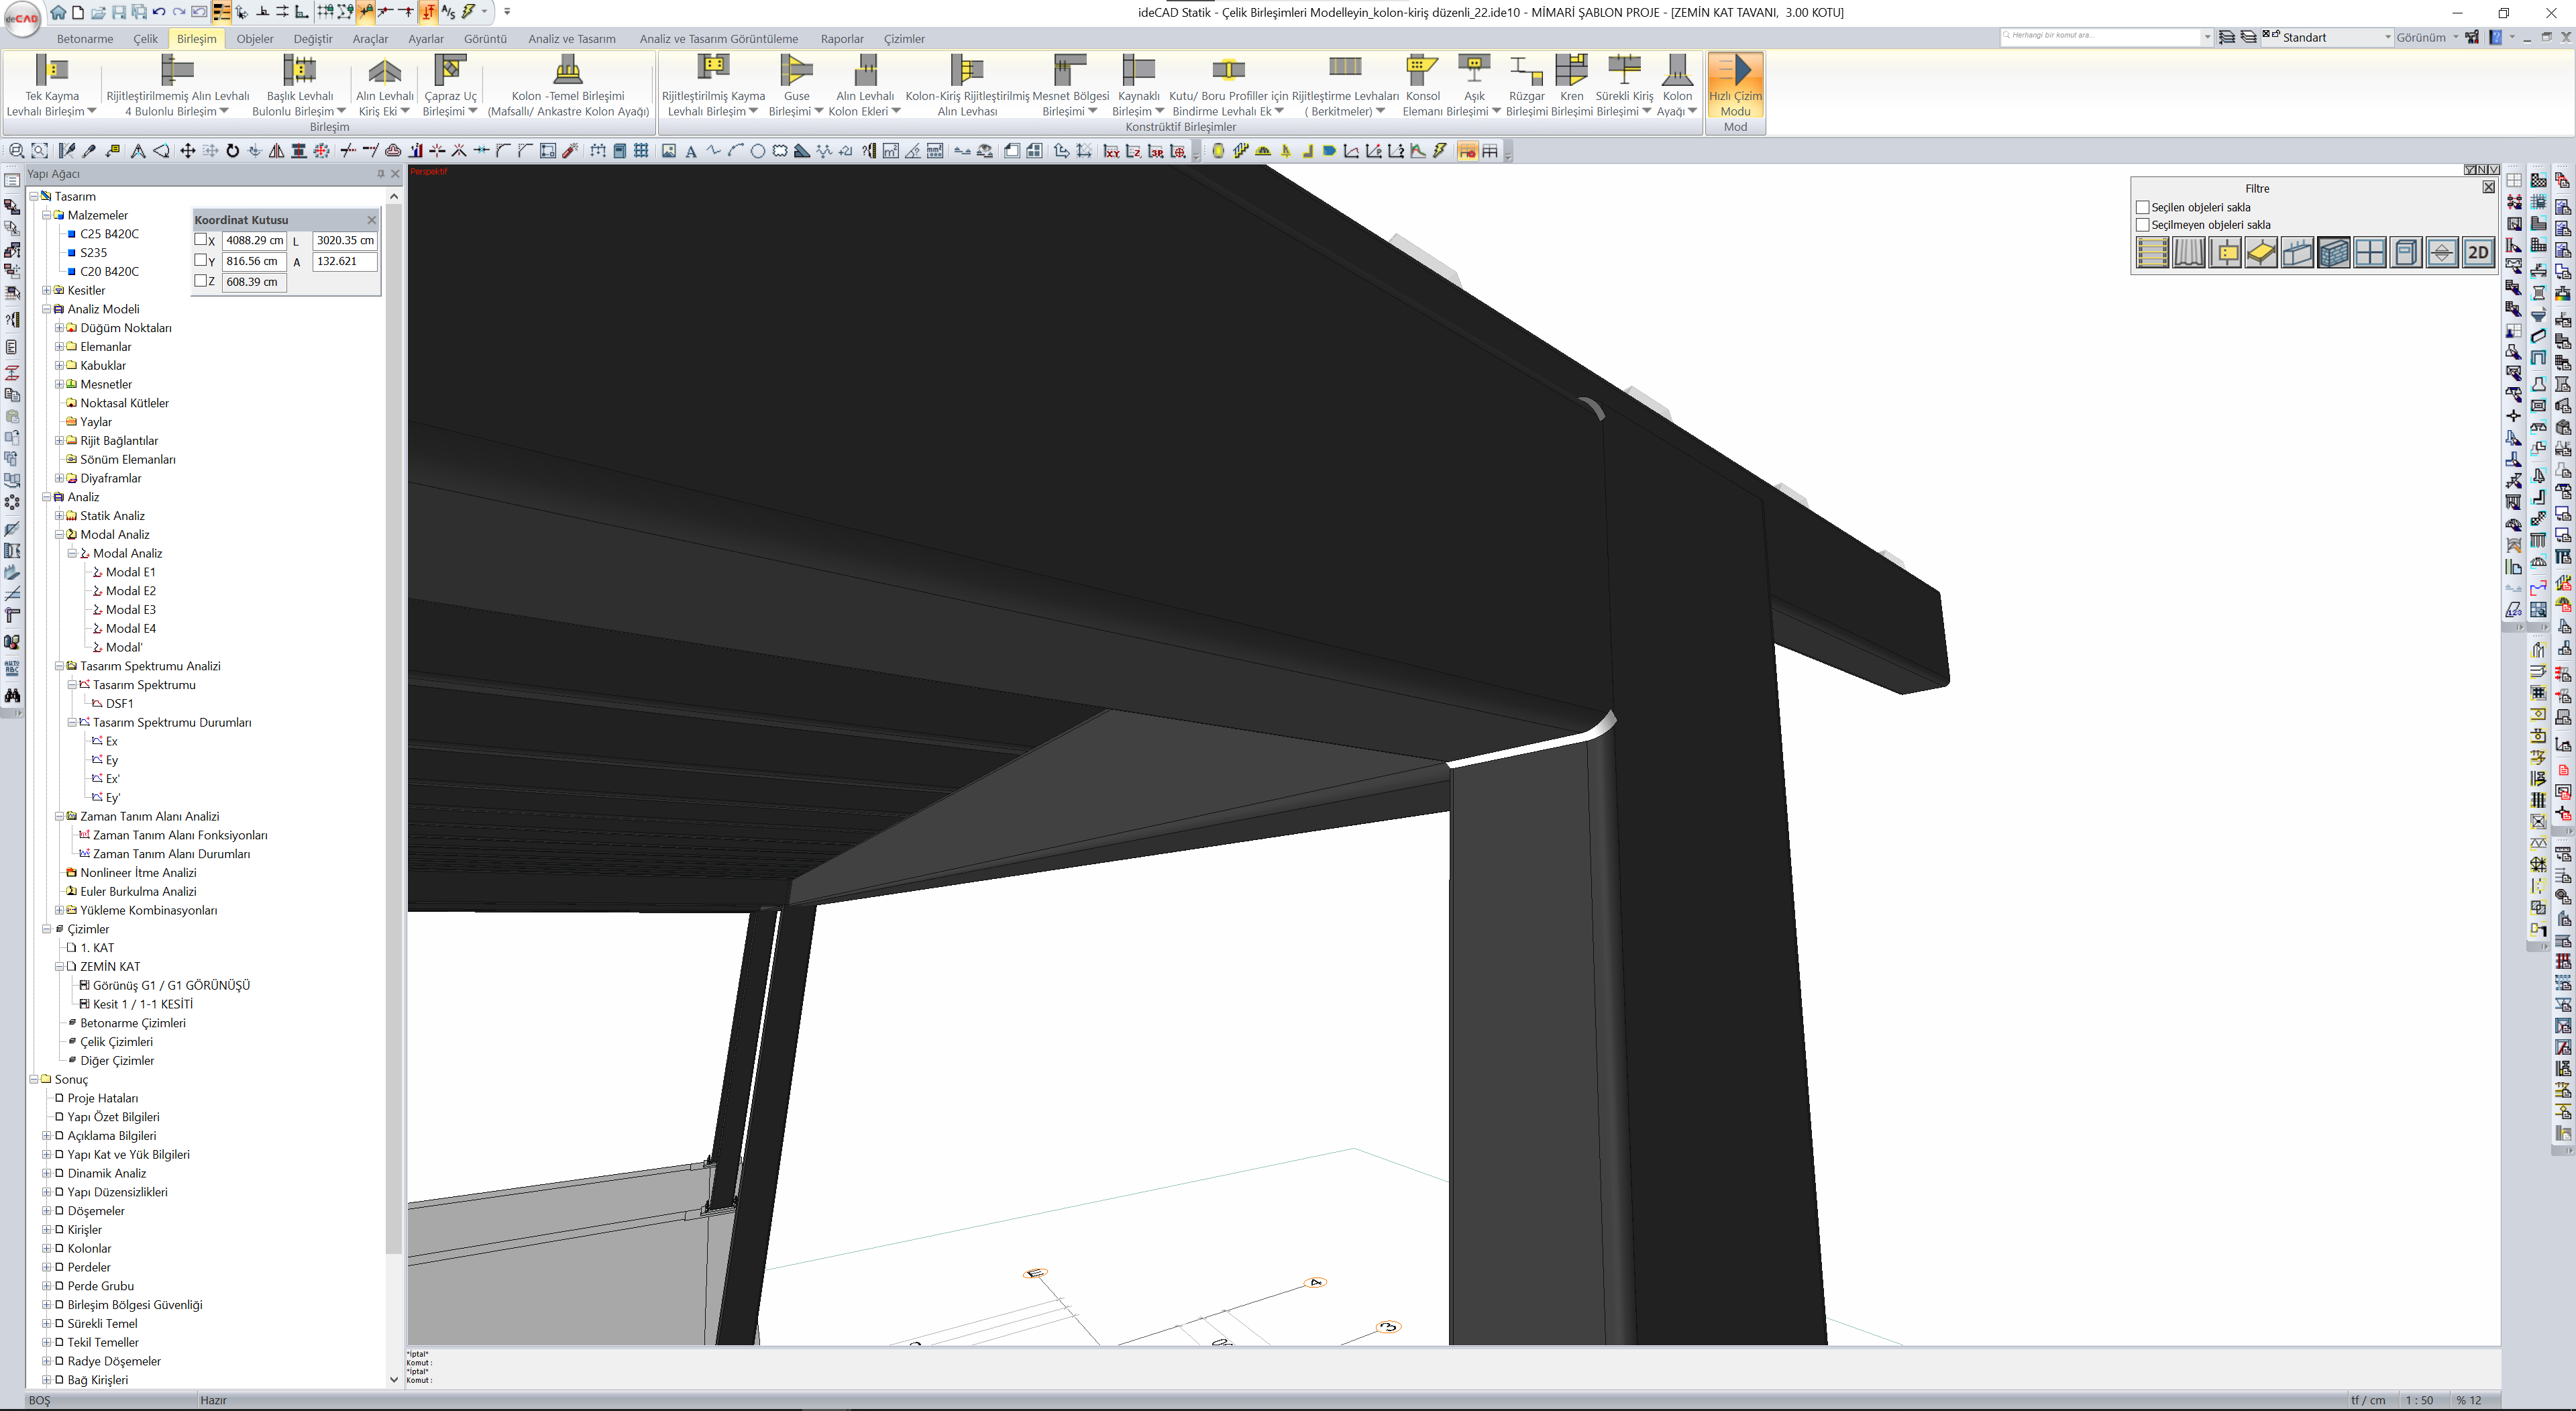2576x1411 pixels.
Task: Check Seçilmeyen objeleri sakla option
Action: tap(2143, 225)
